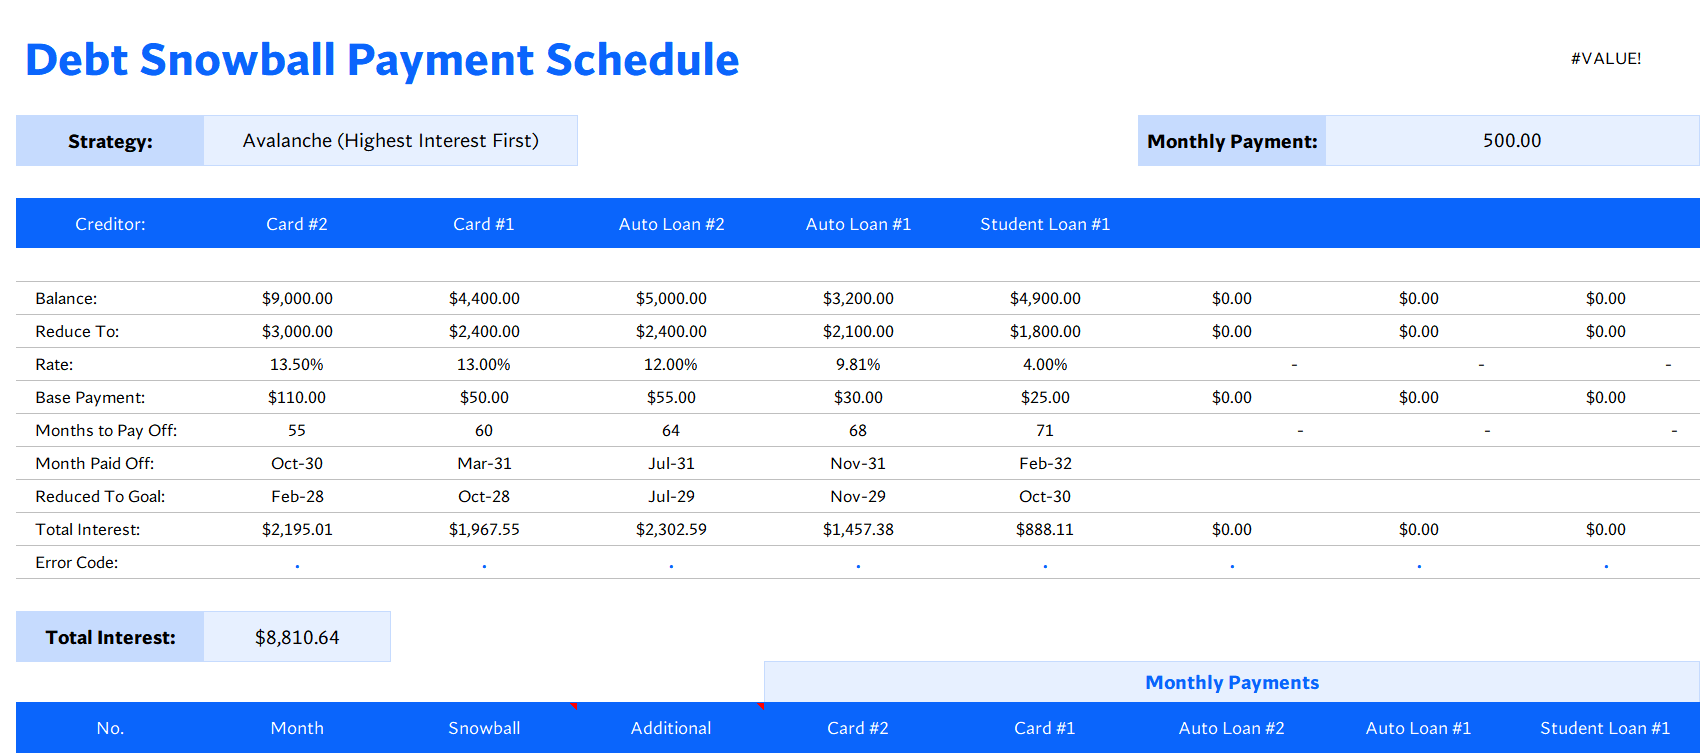Click months to pay off value 64
The height and width of the screenshot is (753, 1700).
tap(671, 430)
